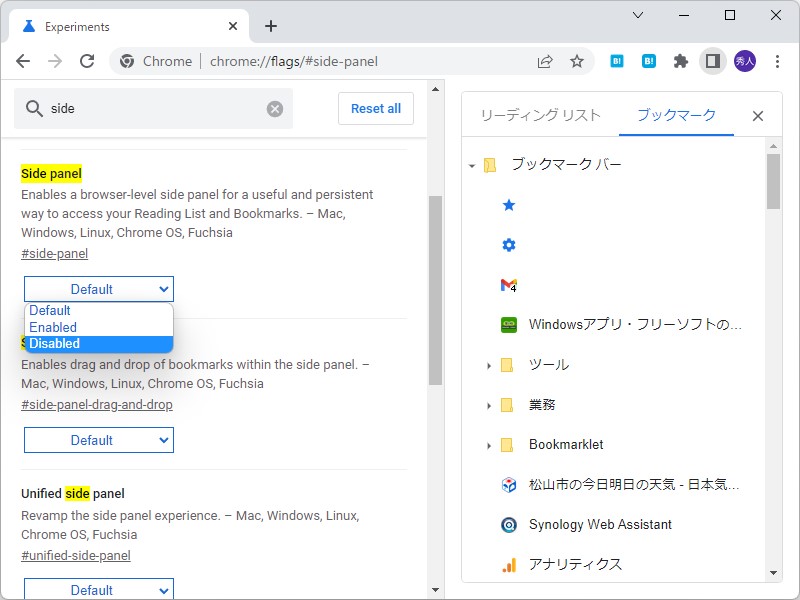Clear the search field with the X button
The height and width of the screenshot is (600, 800).
274,108
